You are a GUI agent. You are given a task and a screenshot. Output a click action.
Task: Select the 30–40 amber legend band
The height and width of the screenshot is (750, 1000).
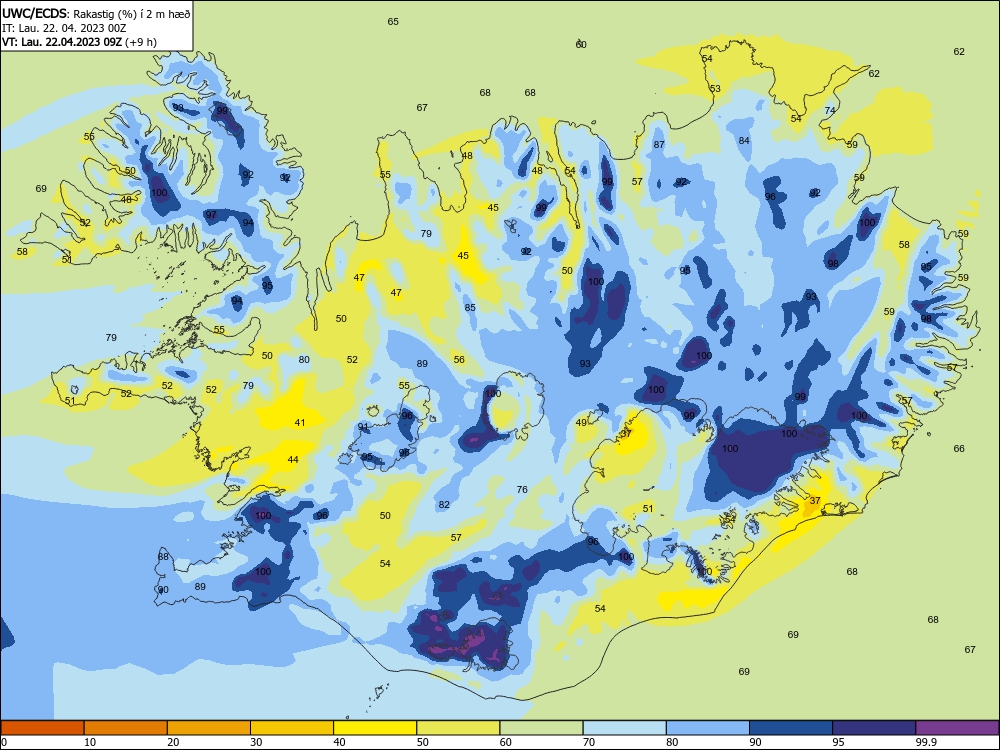coord(292,728)
